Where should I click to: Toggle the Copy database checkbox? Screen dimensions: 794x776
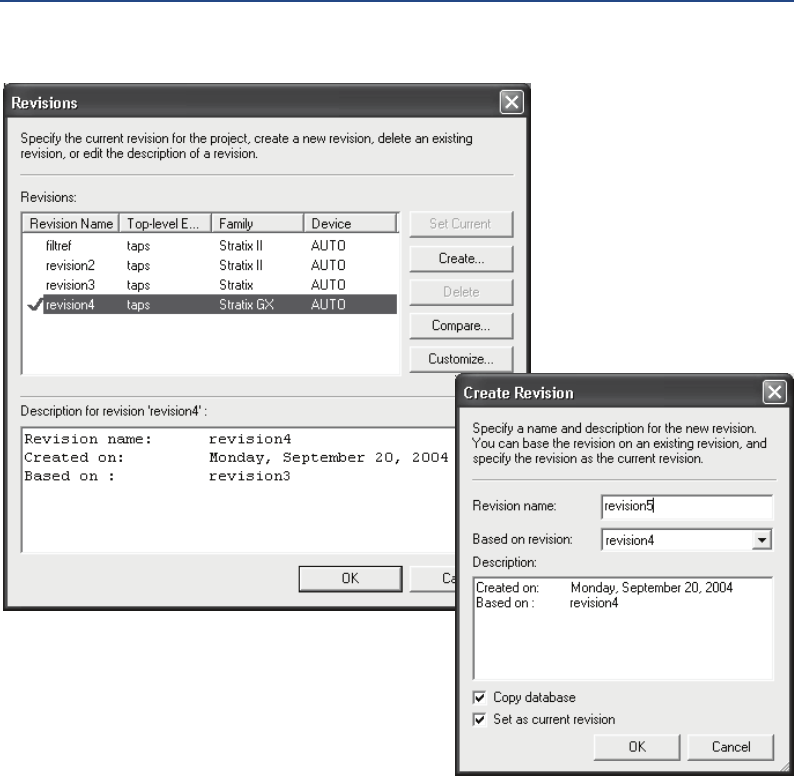pos(481,697)
